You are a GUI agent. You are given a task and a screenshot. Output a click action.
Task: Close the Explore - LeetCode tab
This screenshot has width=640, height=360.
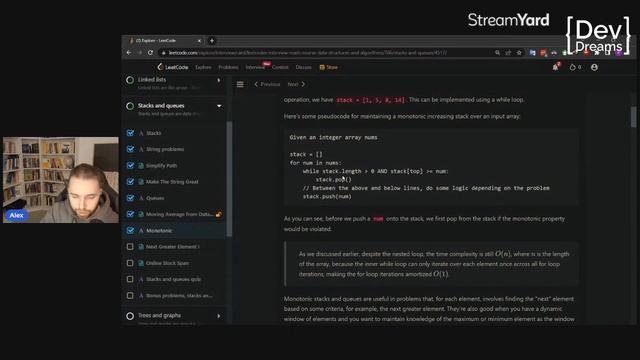pos(199,40)
